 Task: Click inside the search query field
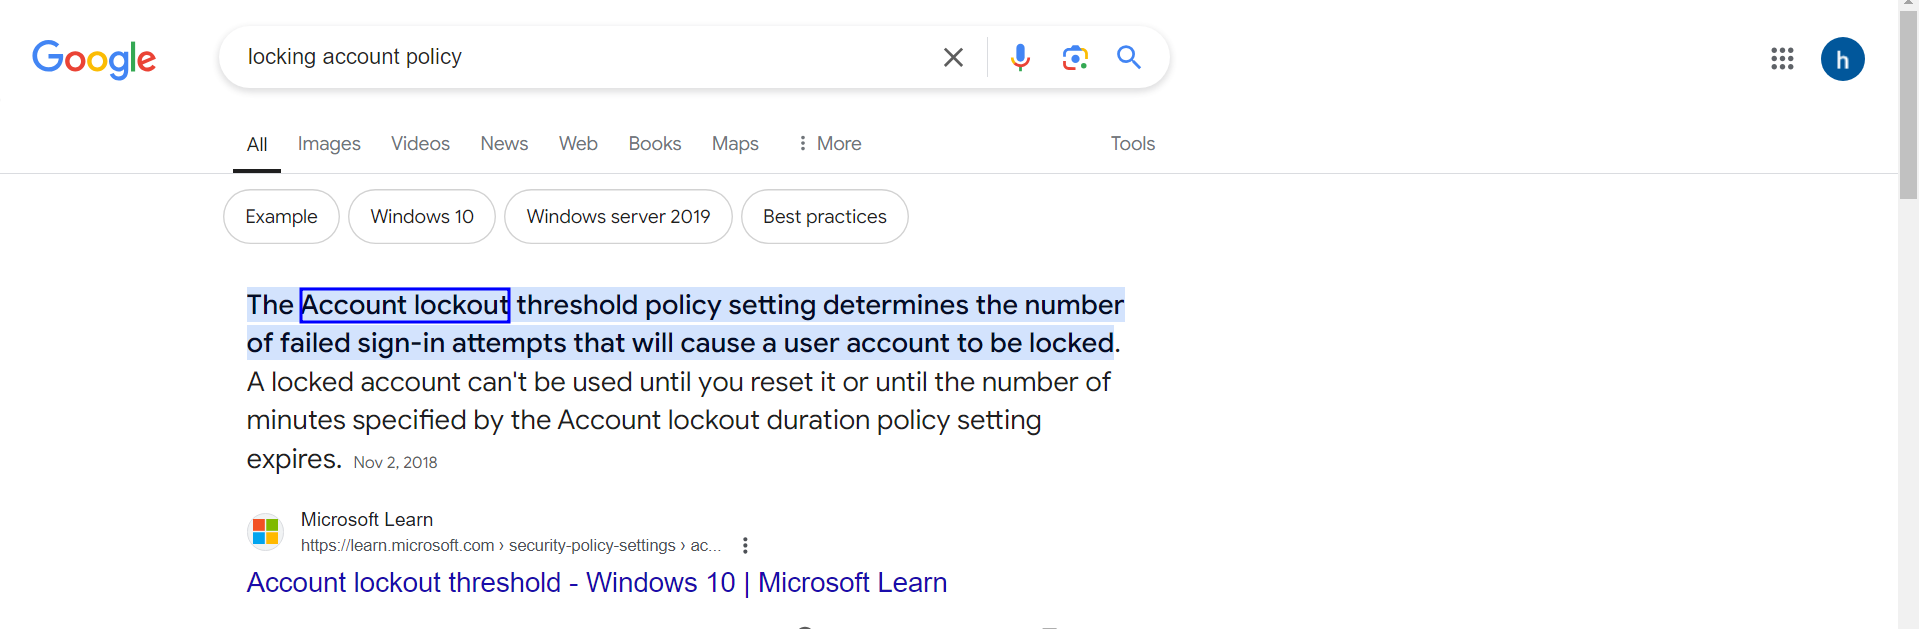(580, 57)
